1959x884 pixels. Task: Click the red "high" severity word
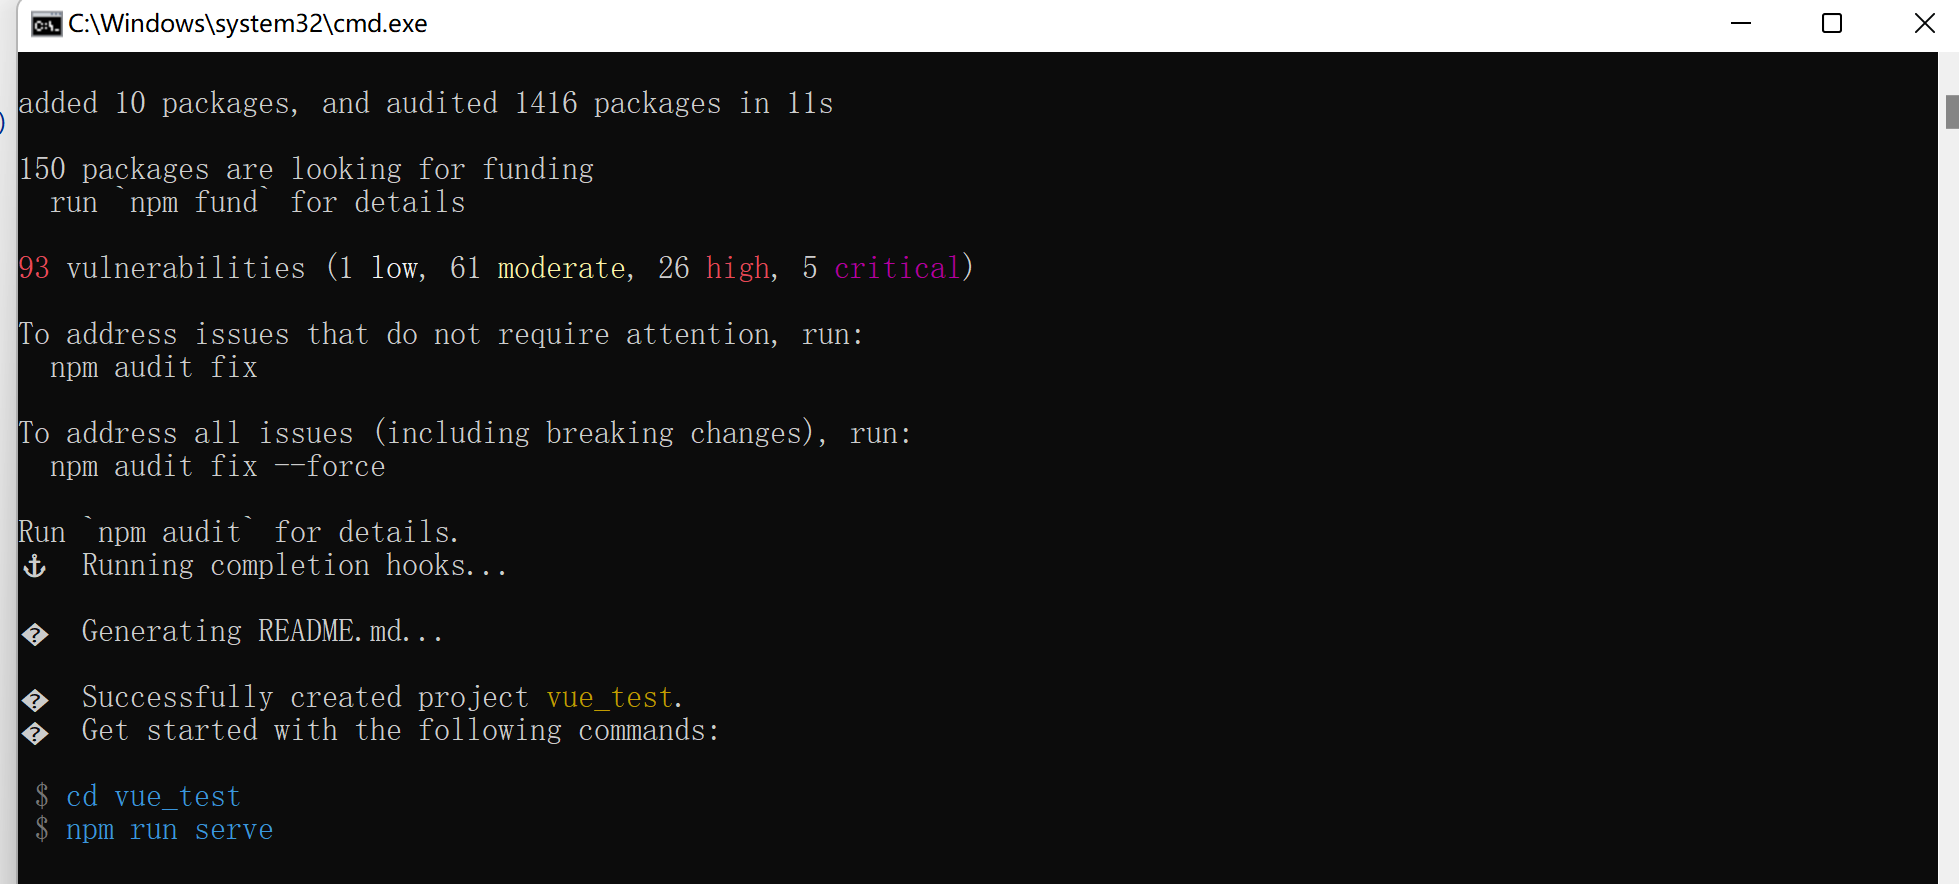tap(738, 268)
